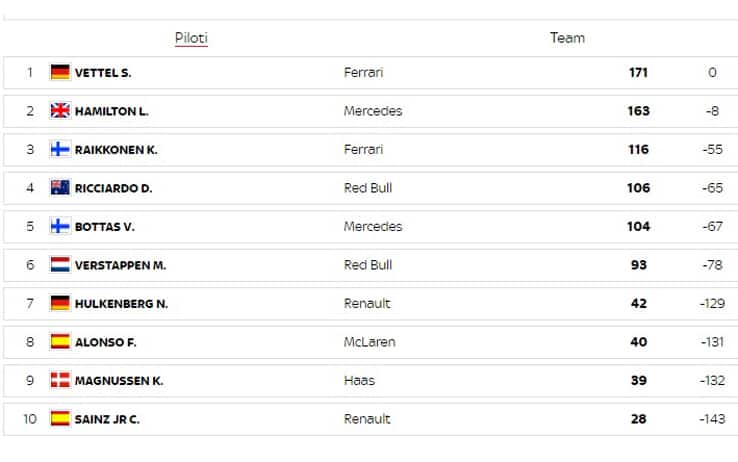Screen dimensions: 738x462
Task: Select the HULKENBERG N. driver name
Action: tap(121, 303)
